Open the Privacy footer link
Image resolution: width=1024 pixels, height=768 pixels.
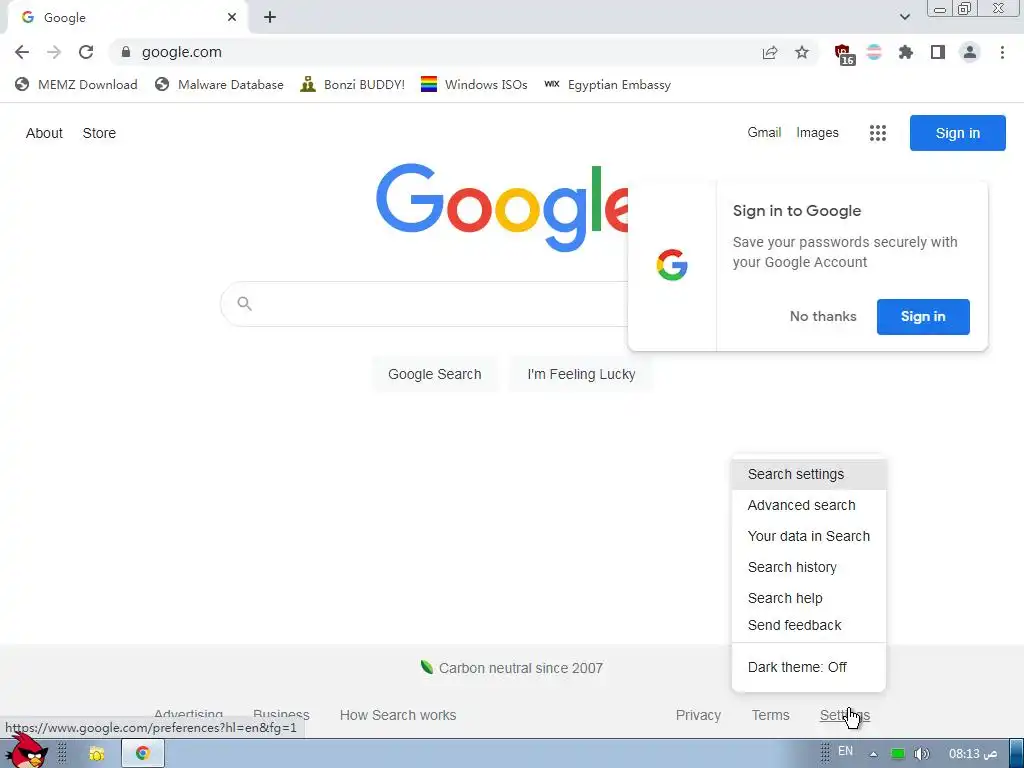[x=698, y=715]
